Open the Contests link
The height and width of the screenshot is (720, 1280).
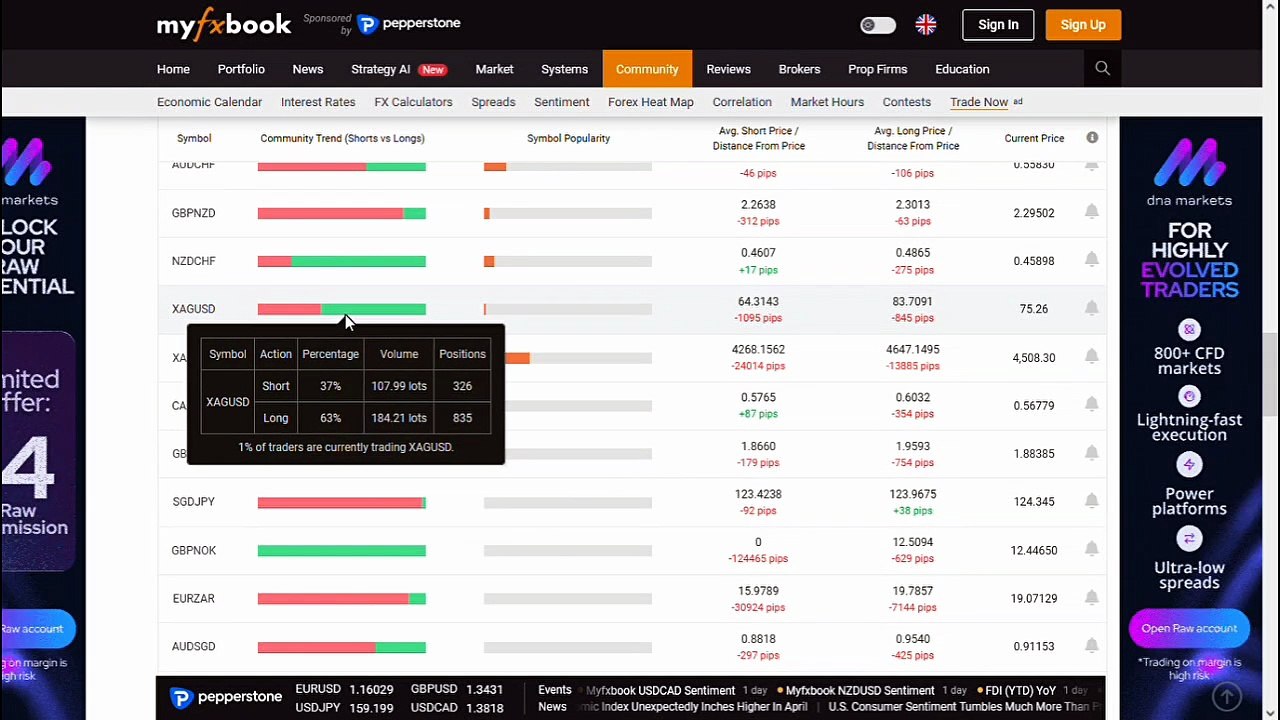click(907, 102)
